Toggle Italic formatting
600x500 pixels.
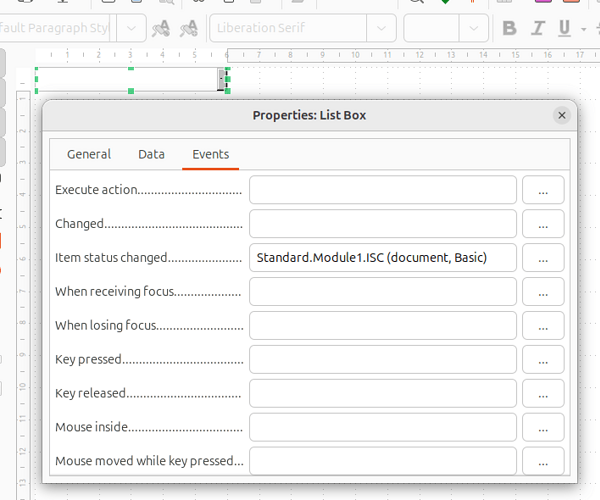tap(538, 28)
